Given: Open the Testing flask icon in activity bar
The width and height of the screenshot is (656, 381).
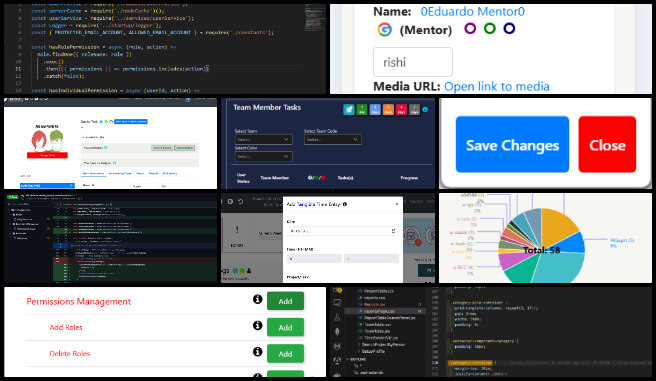Looking at the screenshot, I should [x=337, y=317].
